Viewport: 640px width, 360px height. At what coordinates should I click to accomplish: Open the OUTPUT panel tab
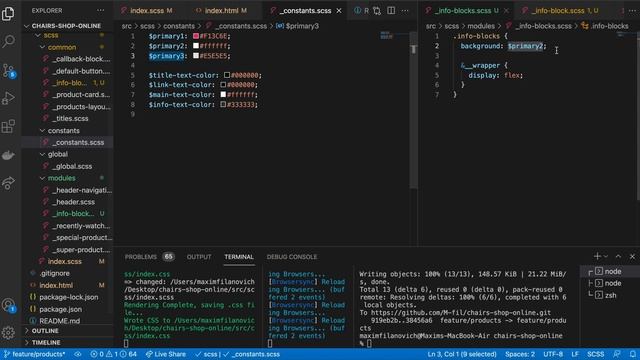[199, 257]
